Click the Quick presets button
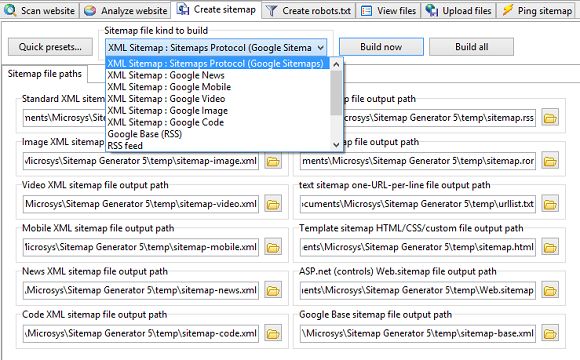 click(x=50, y=47)
